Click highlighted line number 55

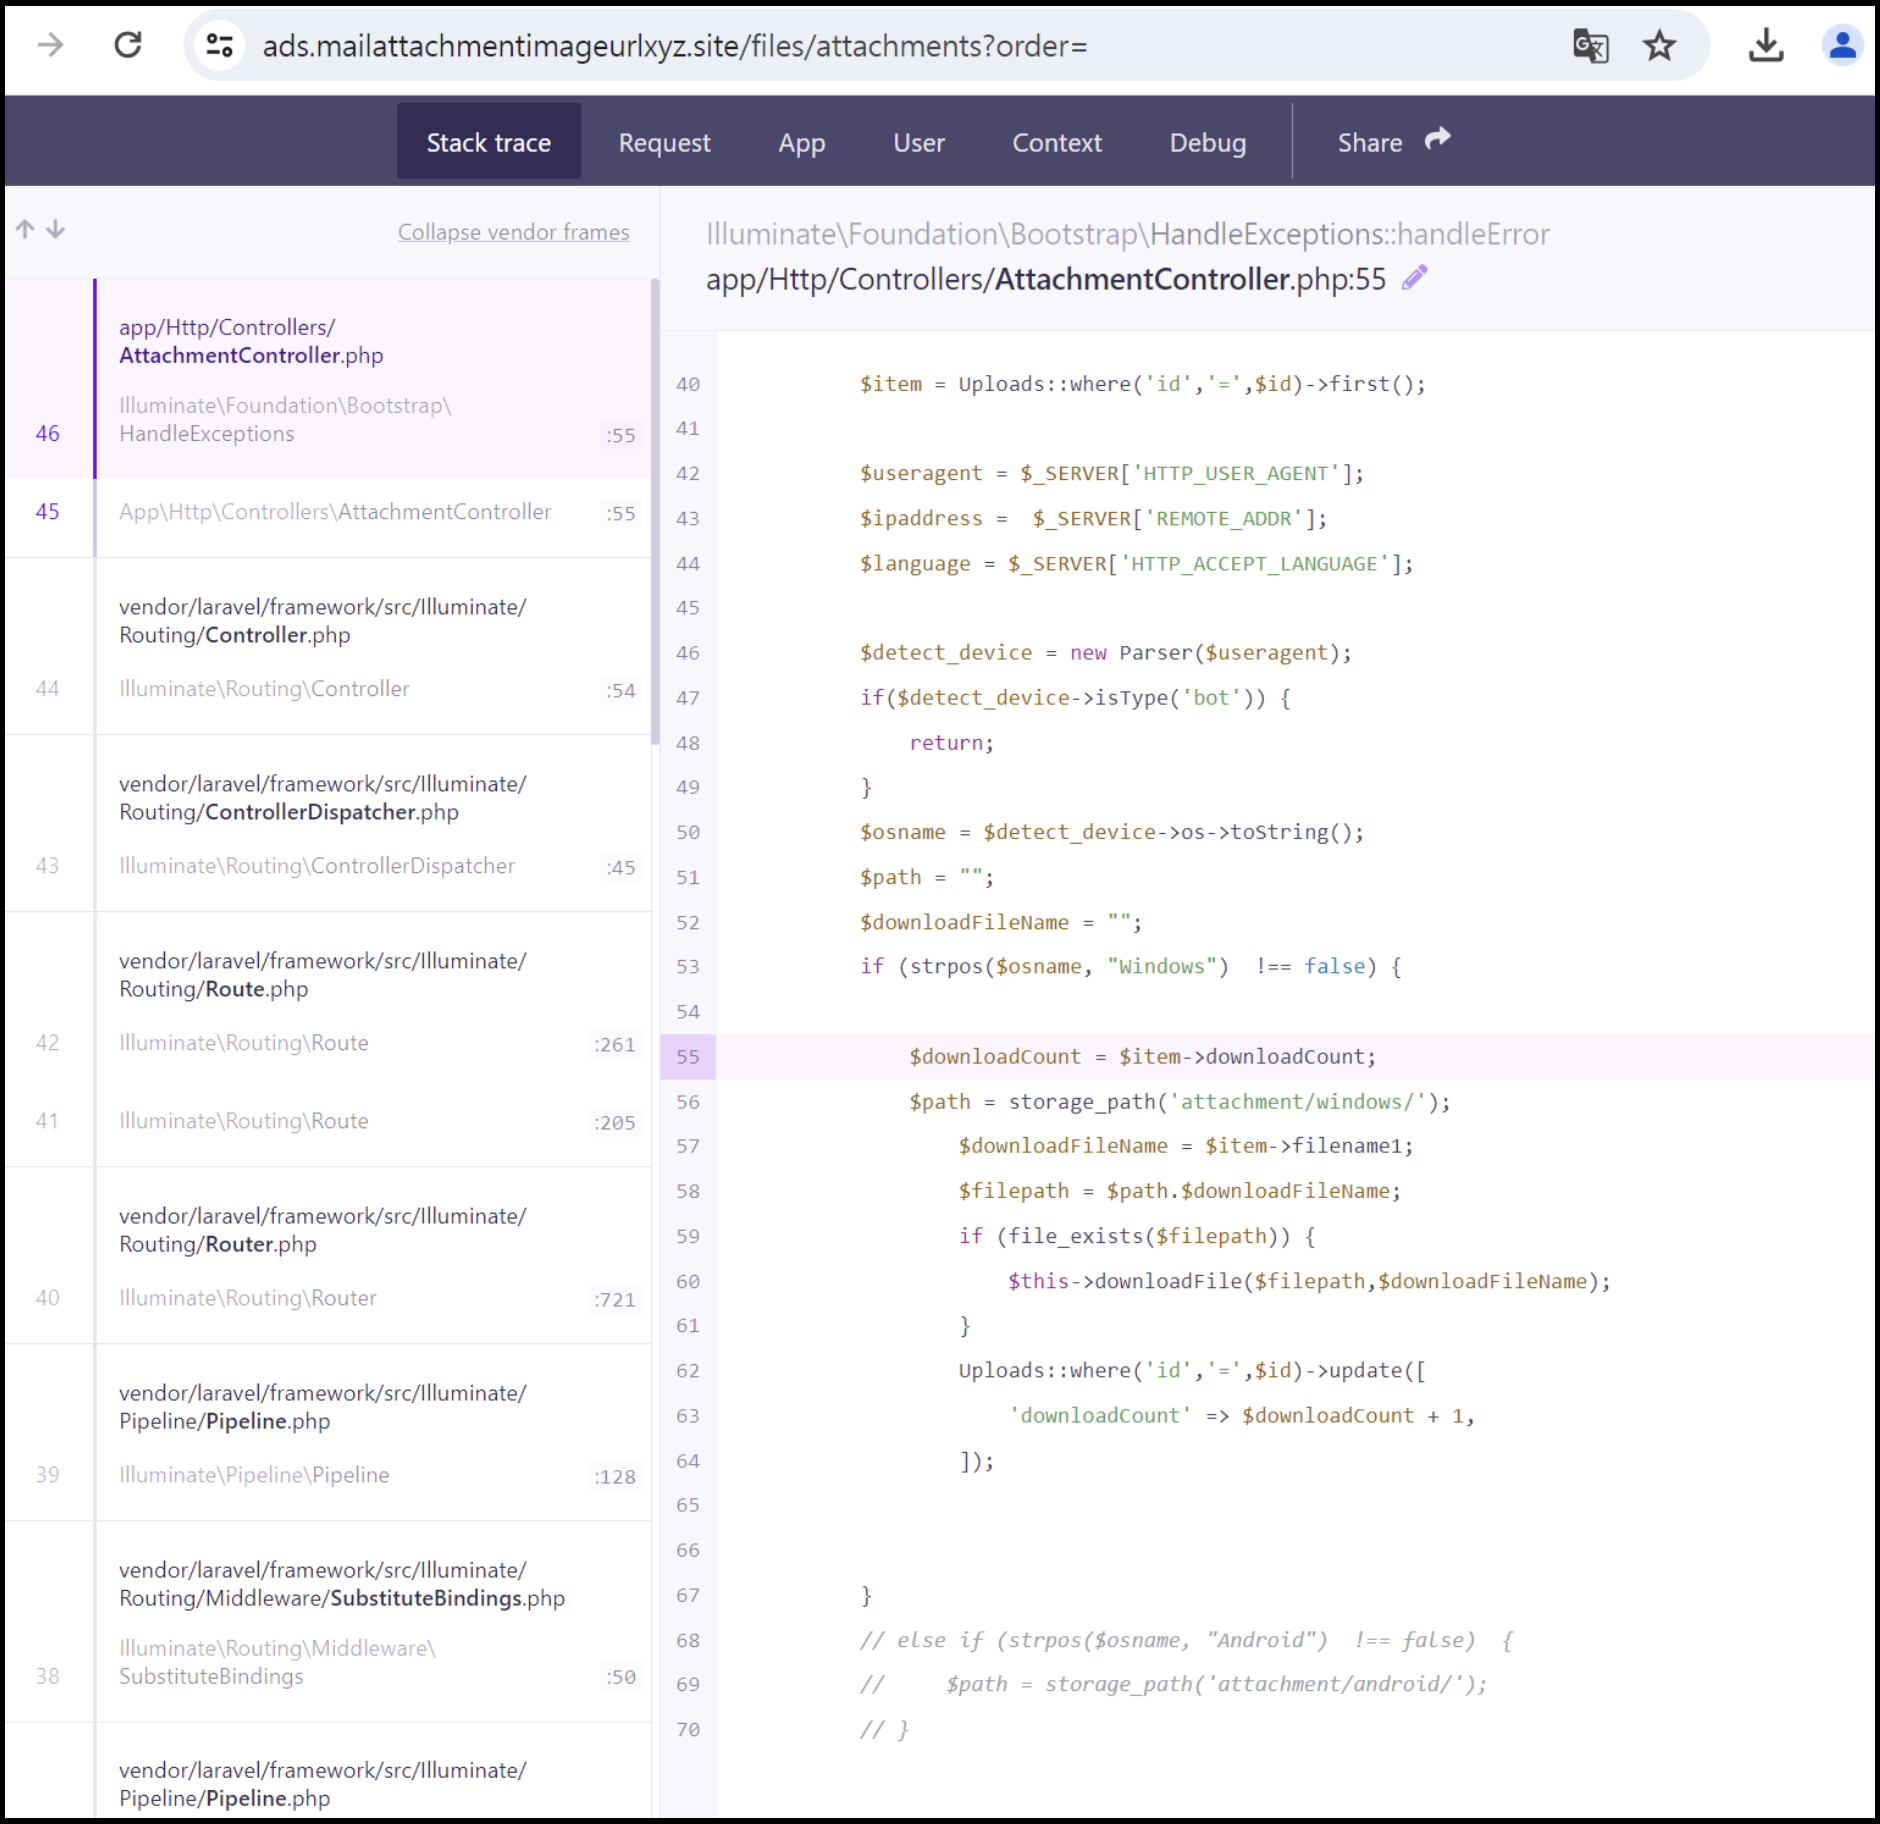pyautogui.click(x=688, y=1057)
